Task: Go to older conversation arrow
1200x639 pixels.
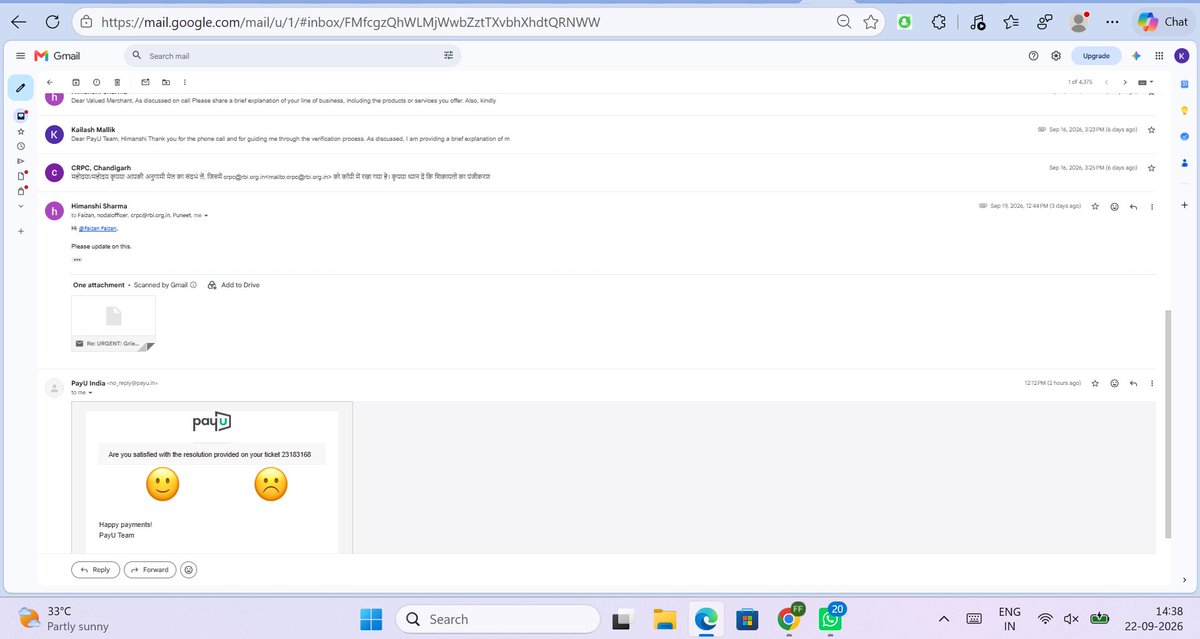Action: pyautogui.click(x=1125, y=81)
